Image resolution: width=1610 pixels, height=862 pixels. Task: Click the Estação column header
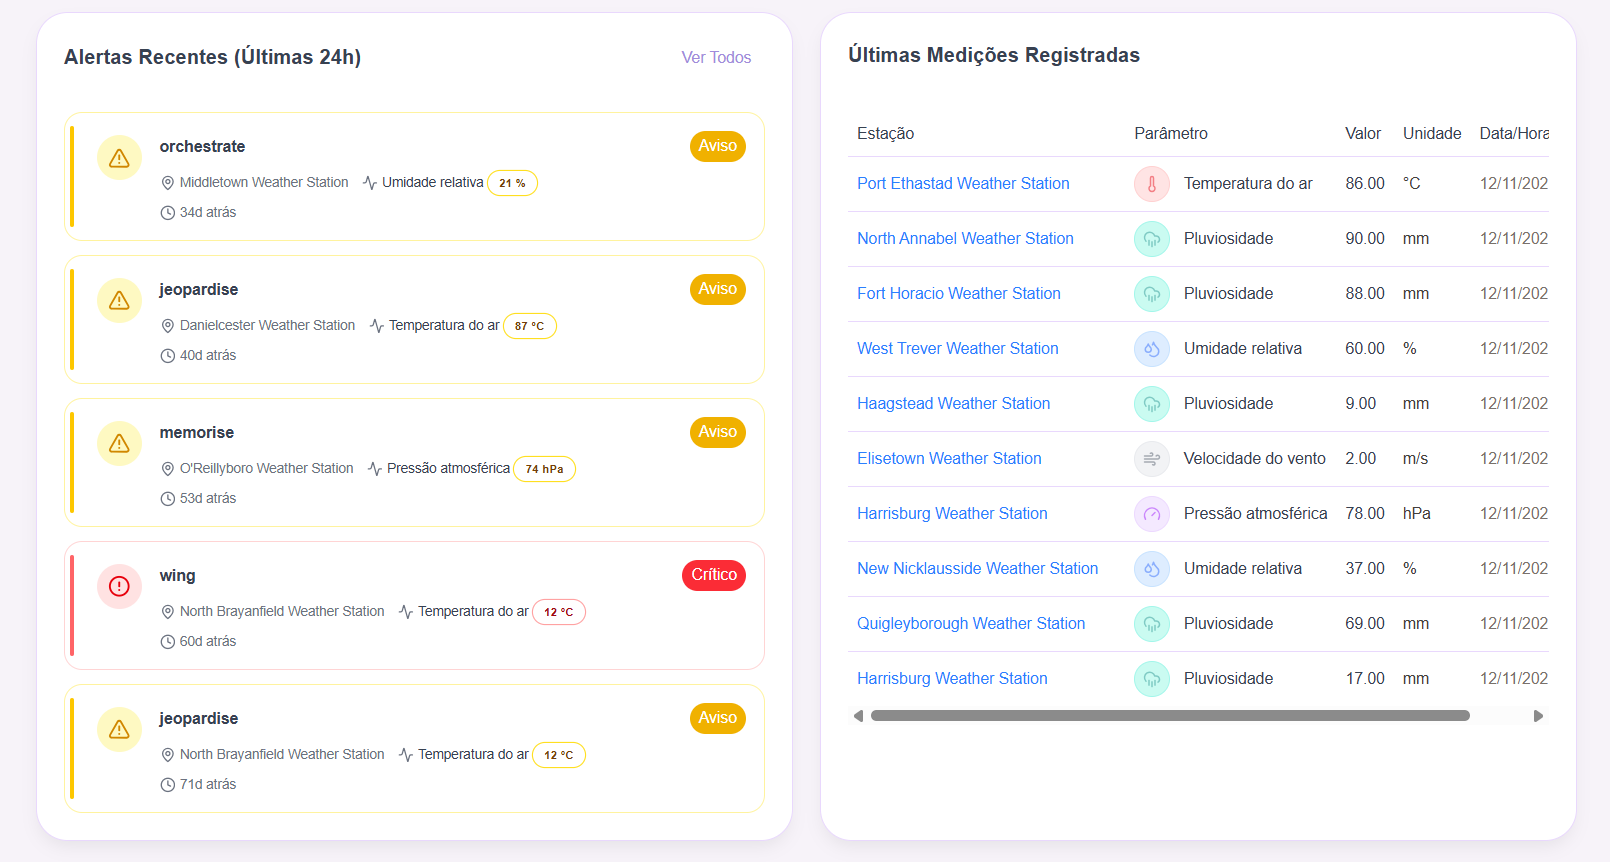(x=885, y=134)
